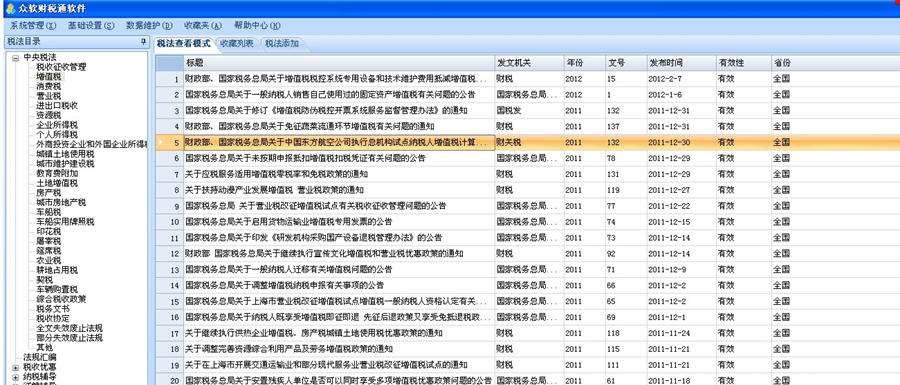Image resolution: width=900 pixels, height=385 pixels.
Task: Select 资源税 in the directory tree
Action: click(x=49, y=115)
